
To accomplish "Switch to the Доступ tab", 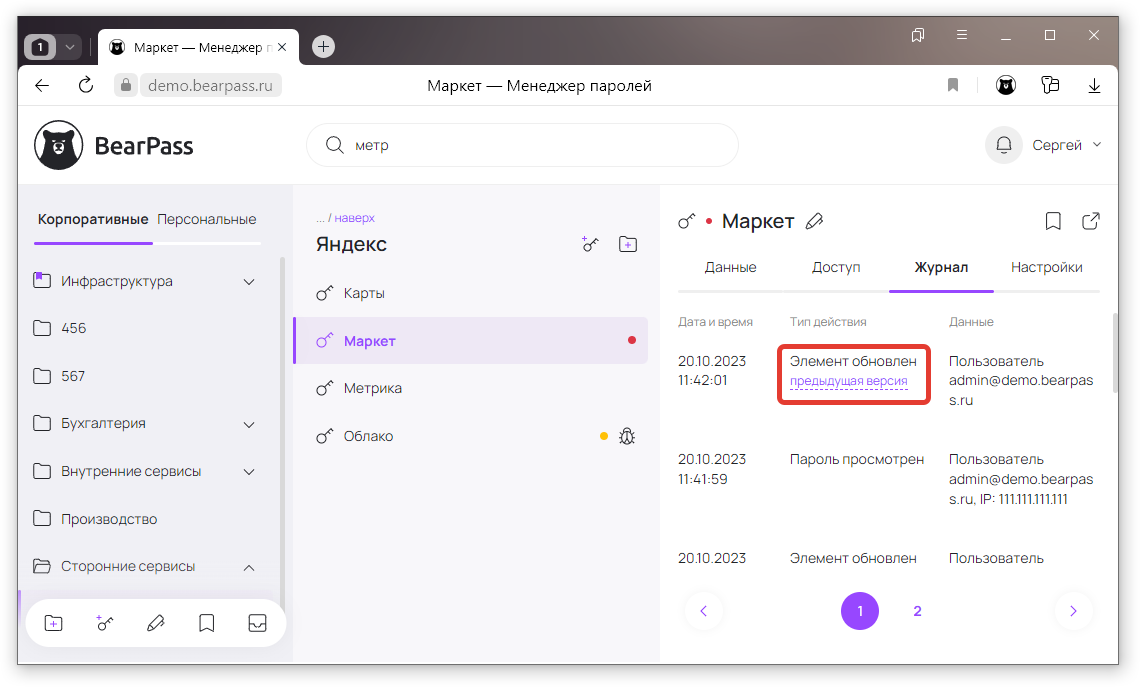I will click(x=836, y=267).
